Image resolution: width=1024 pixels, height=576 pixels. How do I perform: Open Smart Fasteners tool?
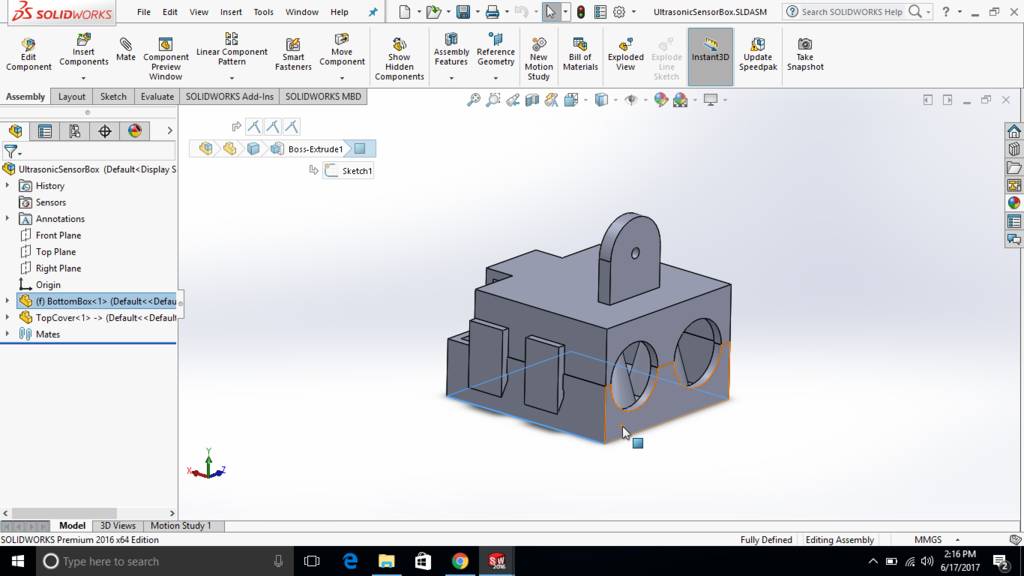click(x=293, y=55)
